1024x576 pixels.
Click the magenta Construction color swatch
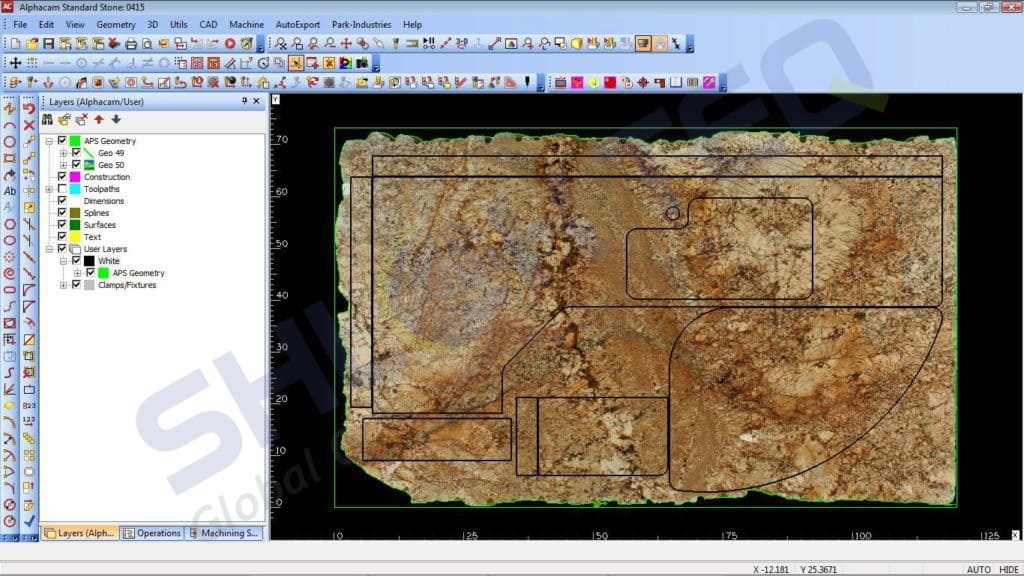tap(75, 176)
